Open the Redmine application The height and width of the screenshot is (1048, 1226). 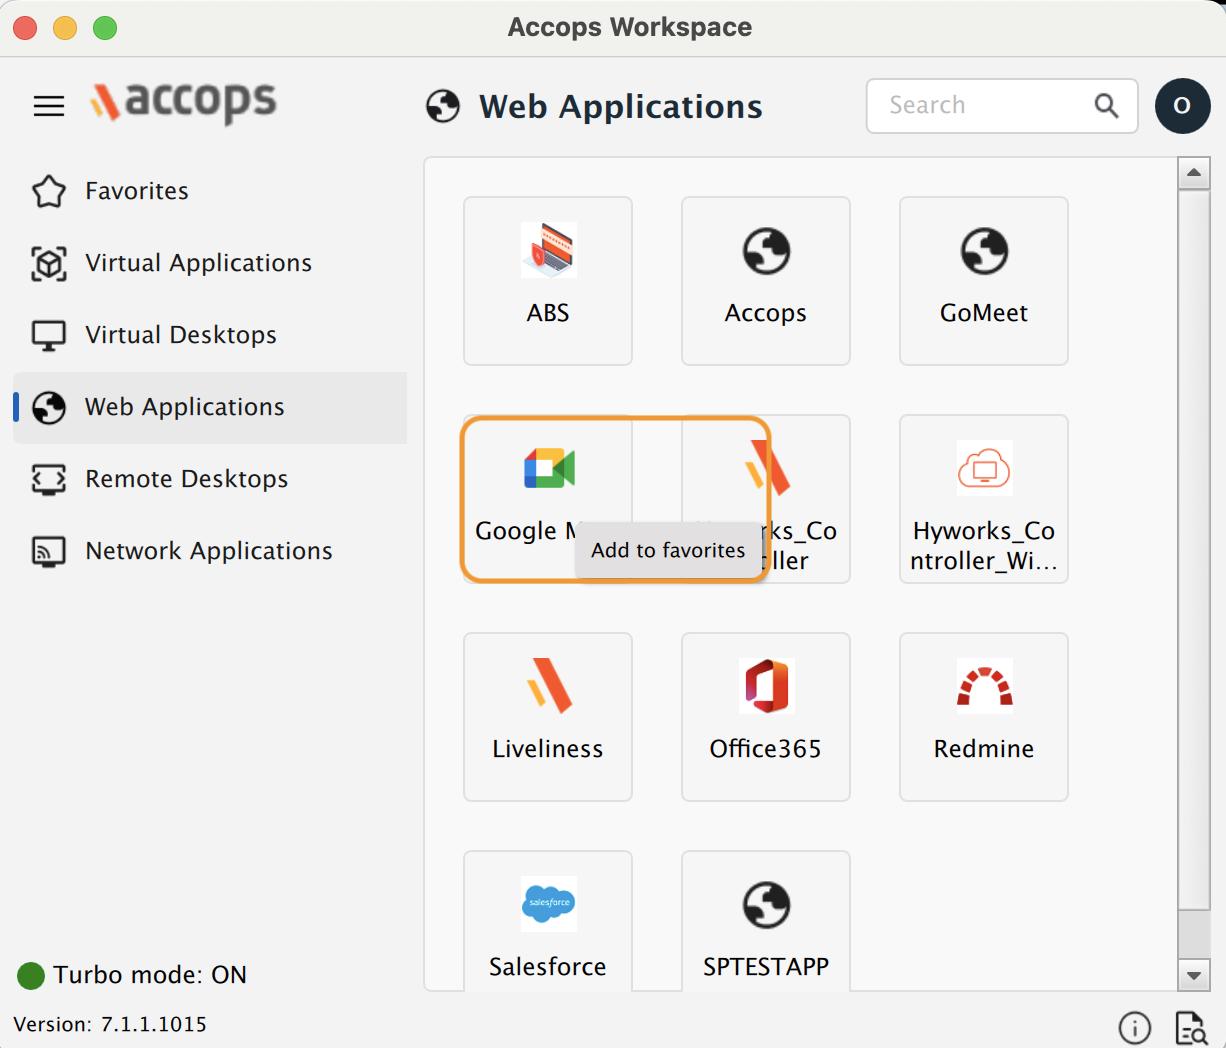984,716
